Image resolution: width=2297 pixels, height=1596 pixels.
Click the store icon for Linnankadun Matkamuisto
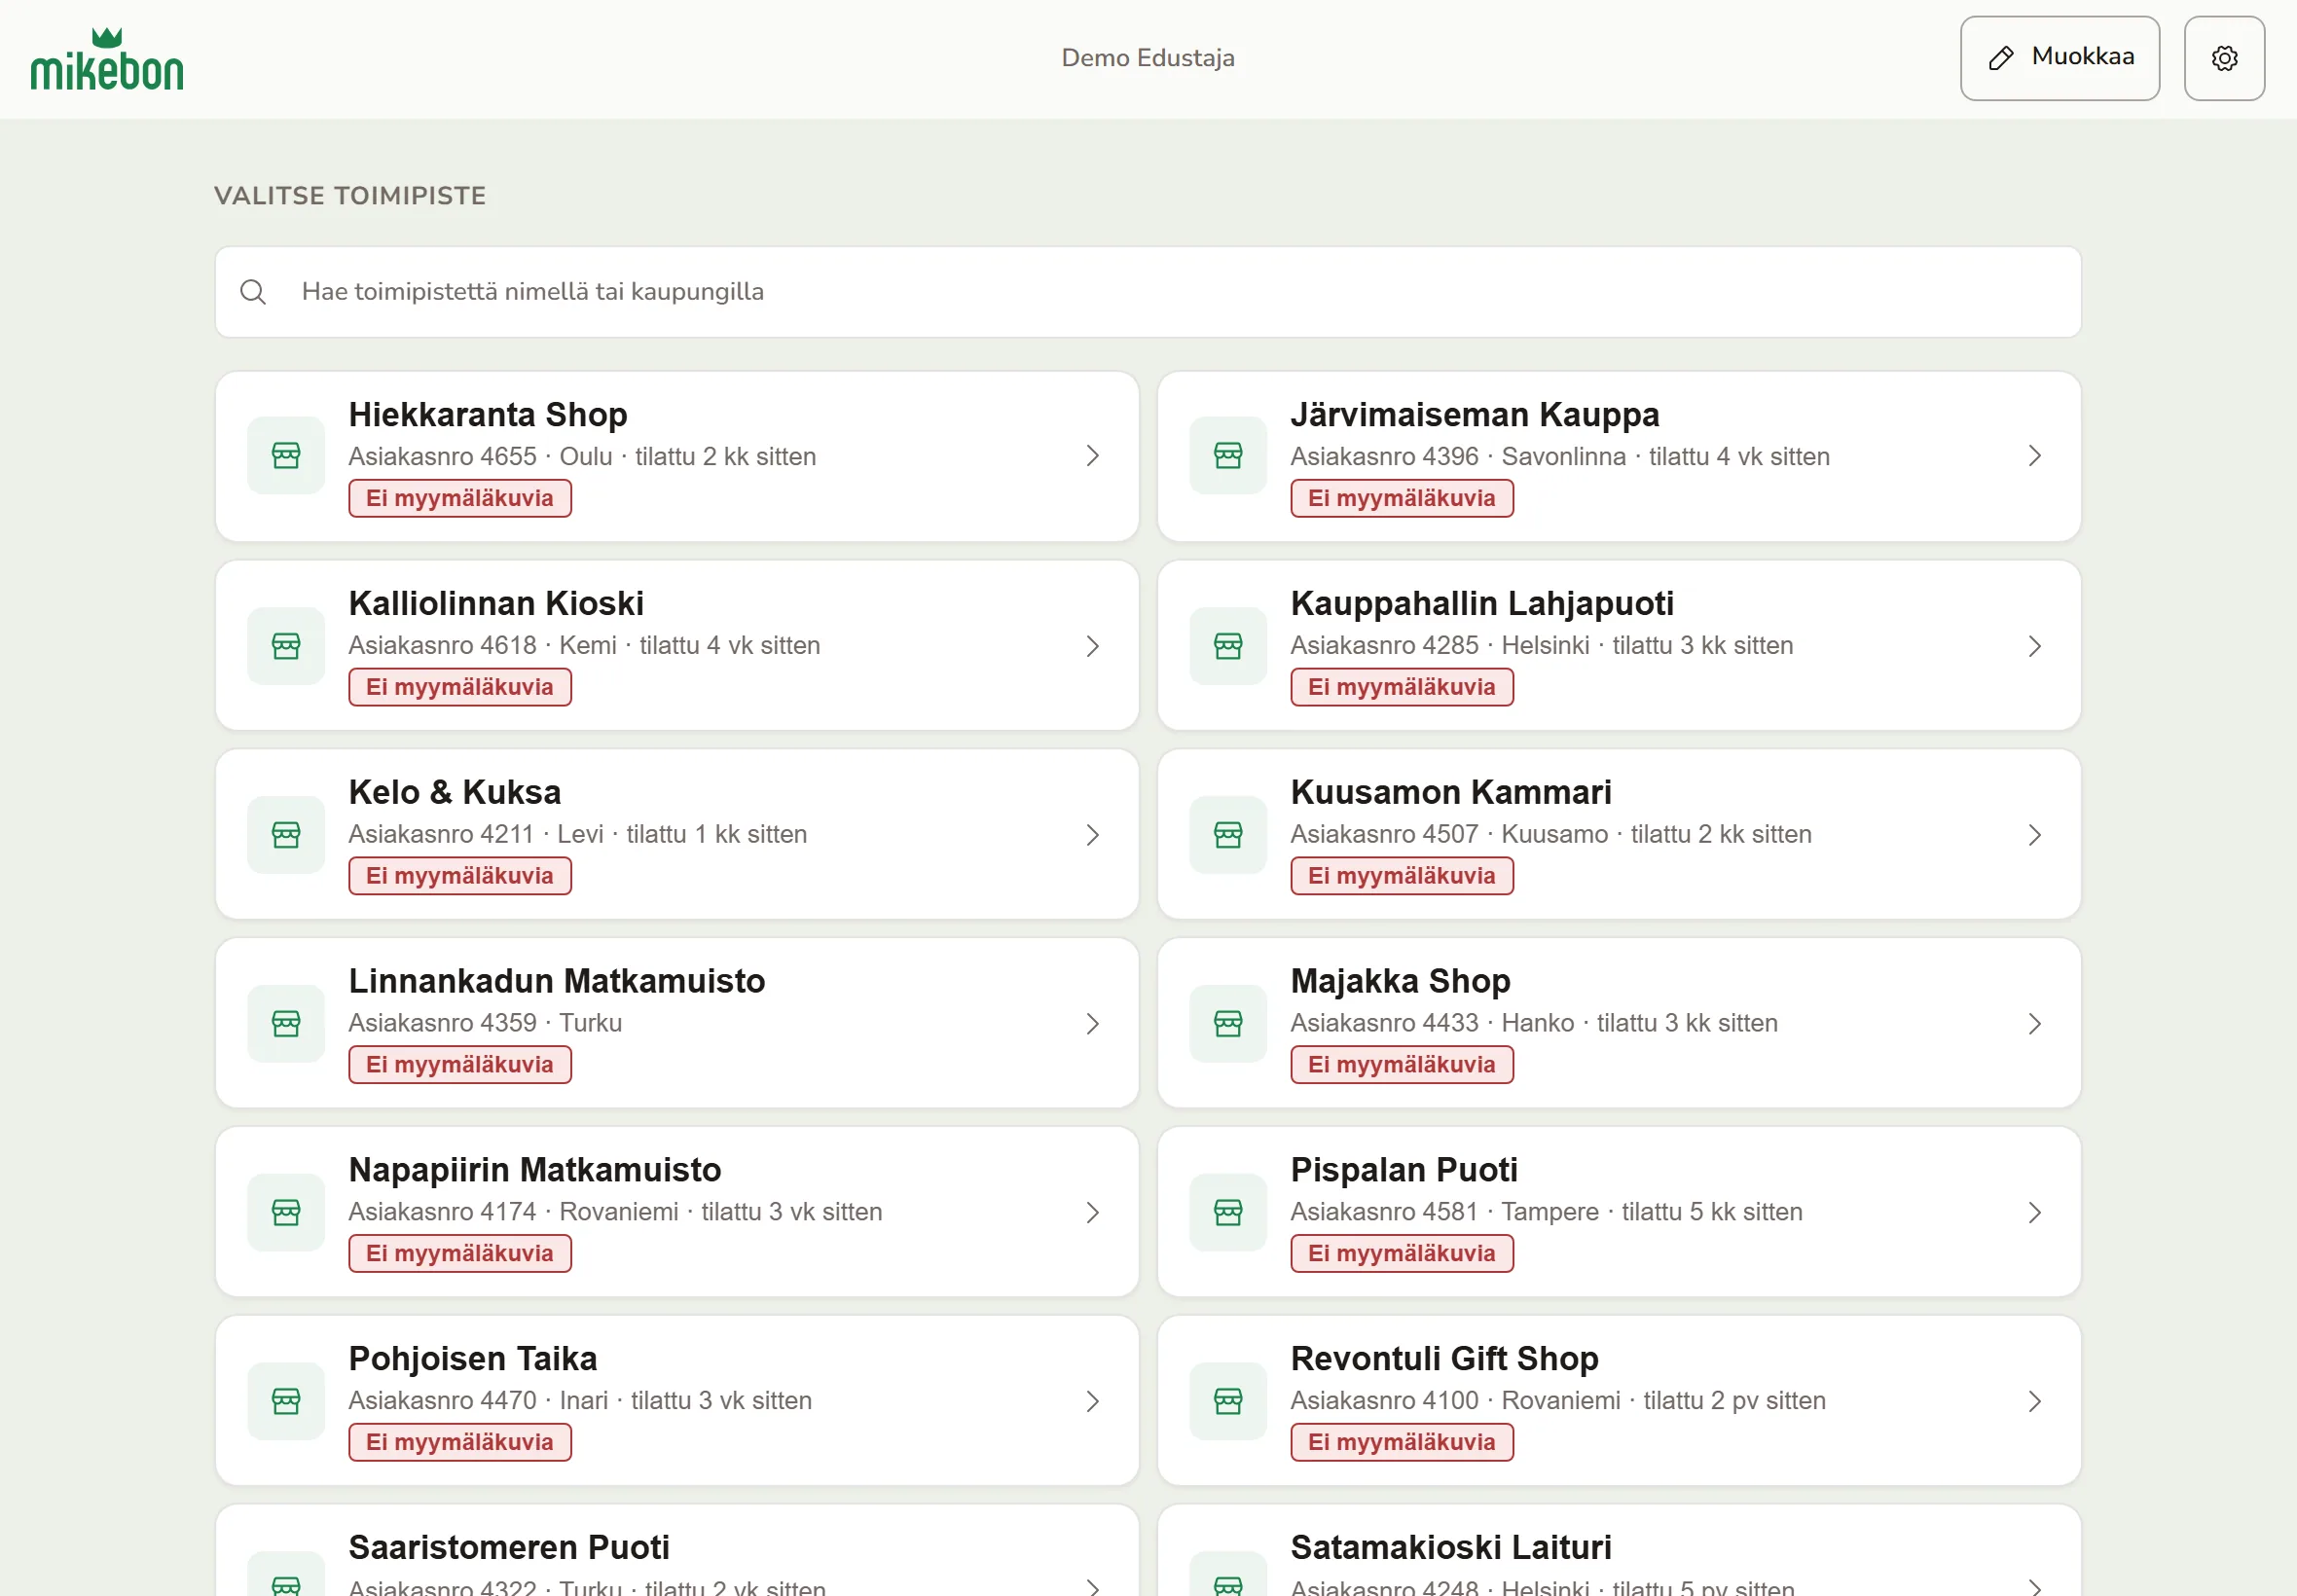coord(286,1024)
